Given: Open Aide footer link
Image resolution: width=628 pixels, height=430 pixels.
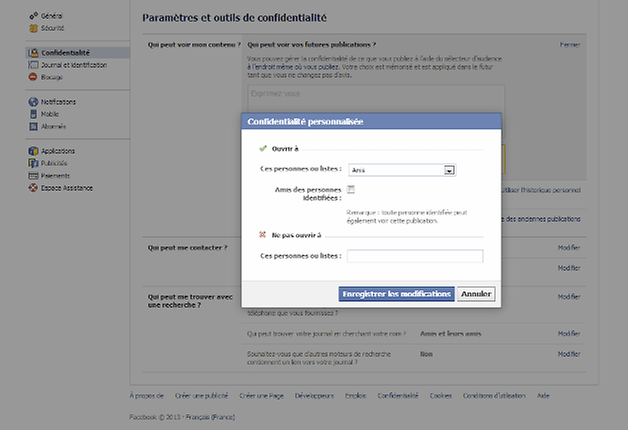Looking at the screenshot, I should pyautogui.click(x=543, y=396).
